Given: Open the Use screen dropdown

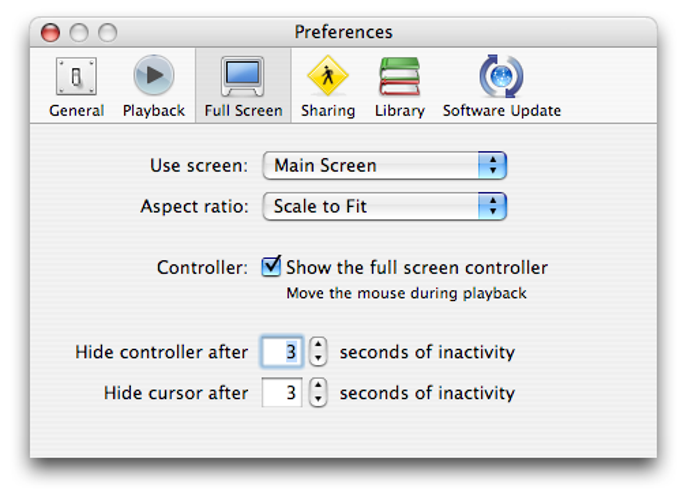Looking at the screenshot, I should pyautogui.click(x=385, y=166).
